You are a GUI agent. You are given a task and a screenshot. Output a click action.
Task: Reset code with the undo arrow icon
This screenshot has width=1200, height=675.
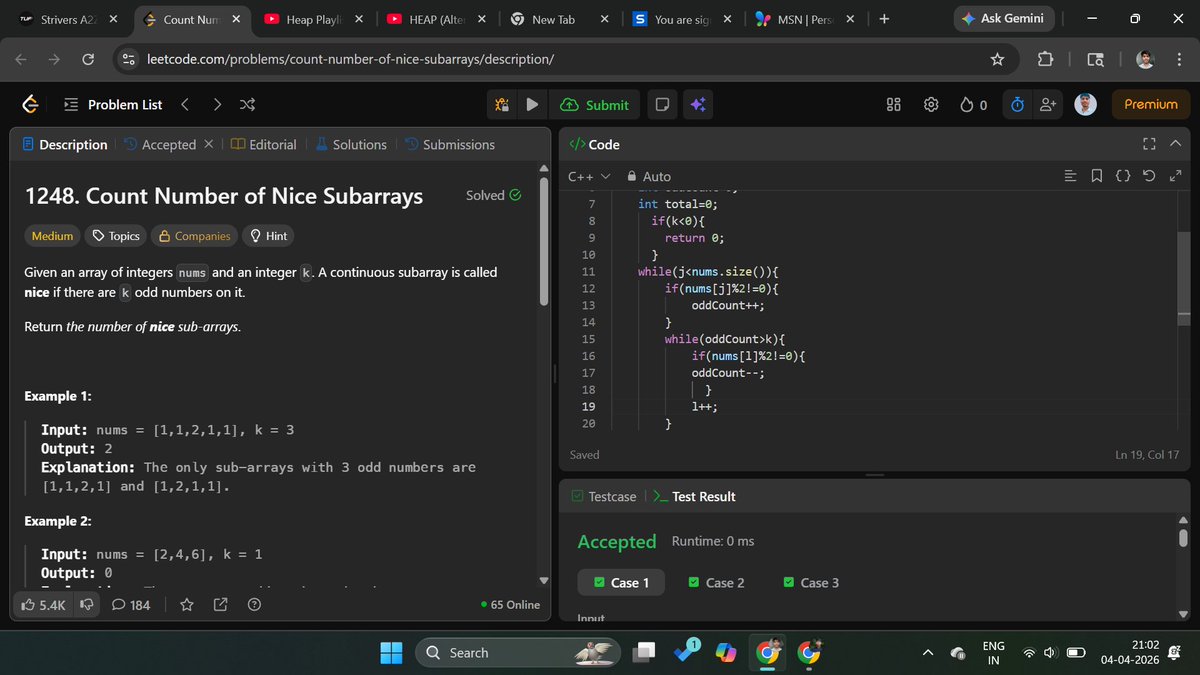(1149, 176)
